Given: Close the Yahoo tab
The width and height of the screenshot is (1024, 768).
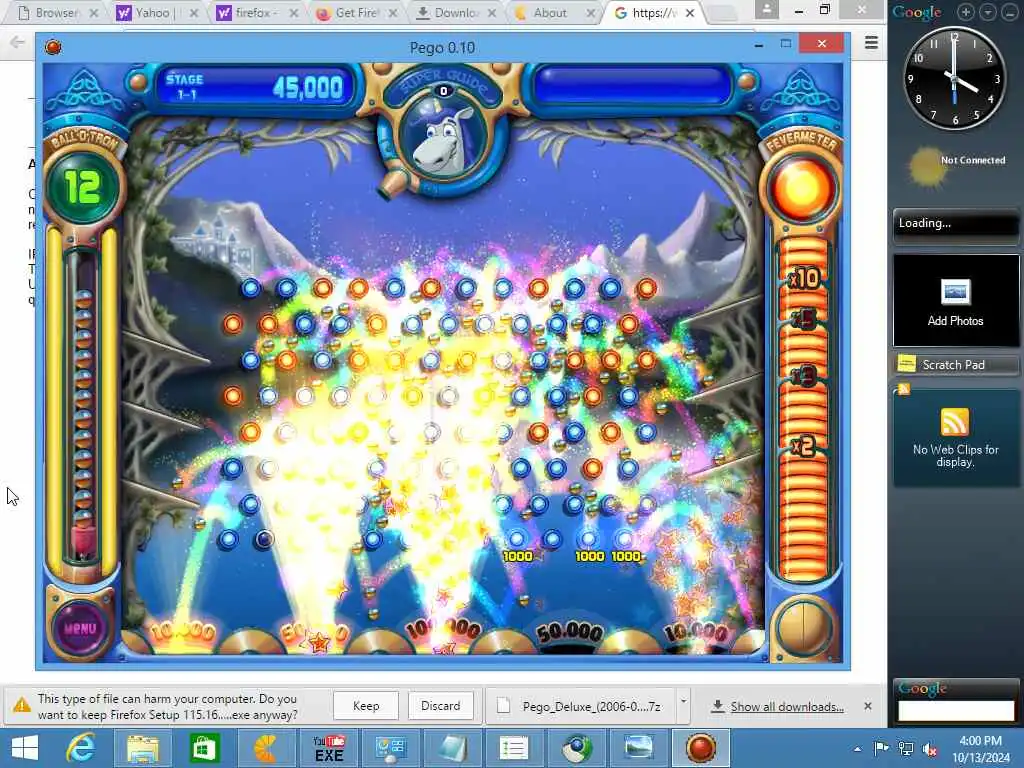Looking at the screenshot, I should pos(193,13).
